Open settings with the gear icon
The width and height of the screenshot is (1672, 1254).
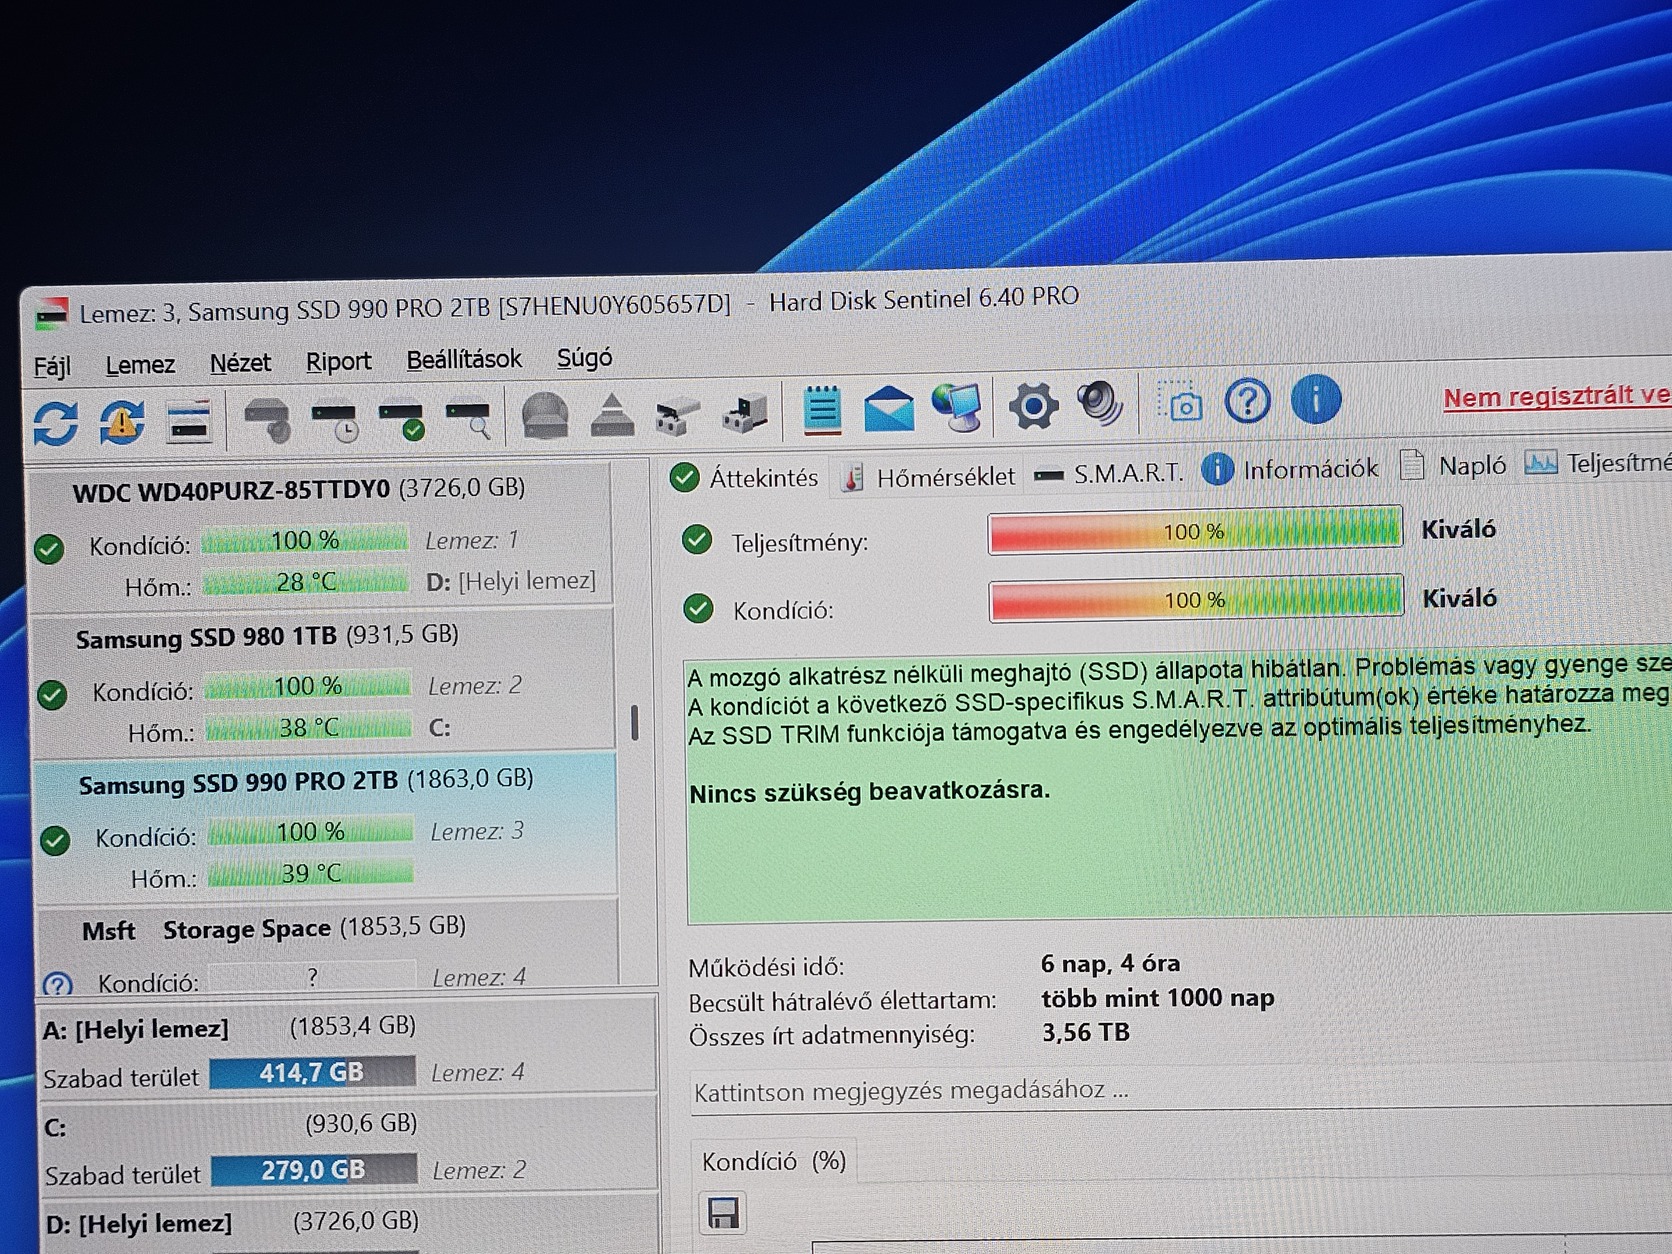(x=1033, y=406)
